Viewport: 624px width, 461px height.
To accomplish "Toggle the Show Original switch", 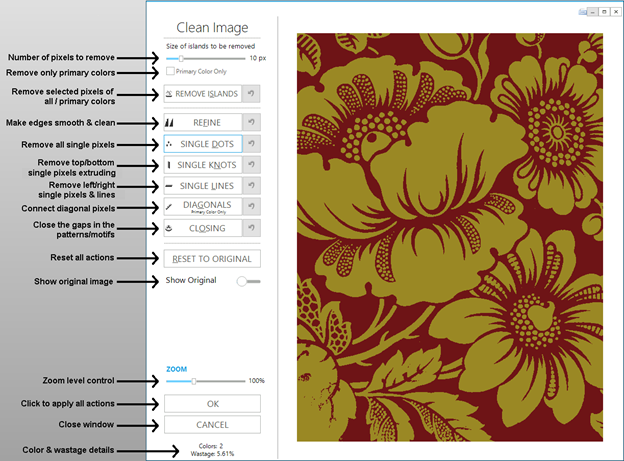I will 247,281.
